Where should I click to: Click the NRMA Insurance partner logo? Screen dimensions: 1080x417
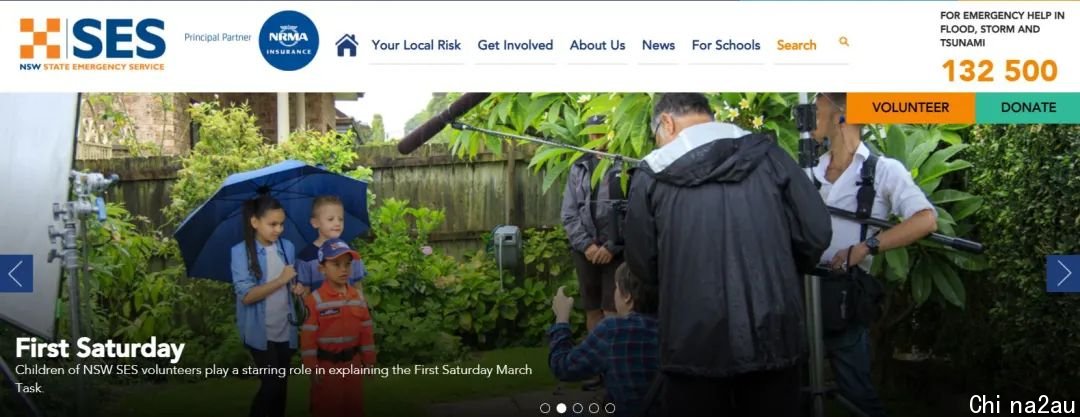click(x=289, y=41)
